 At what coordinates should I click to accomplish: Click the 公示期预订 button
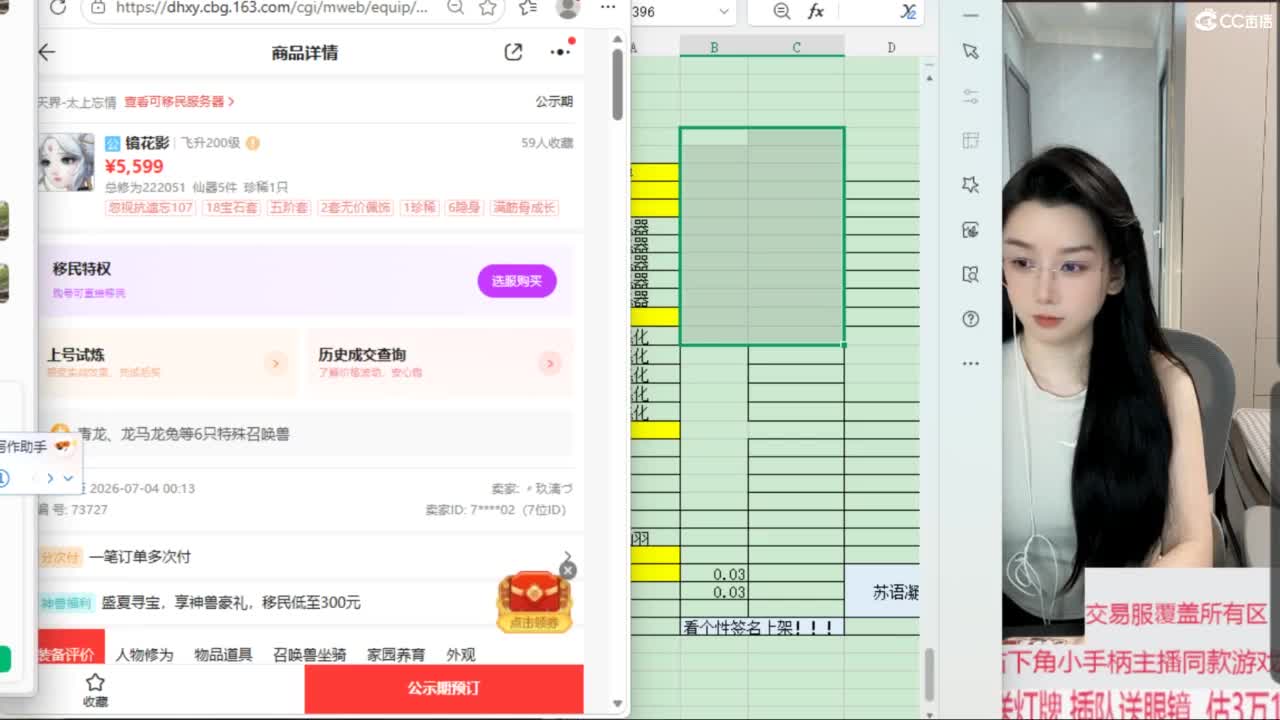click(443, 688)
